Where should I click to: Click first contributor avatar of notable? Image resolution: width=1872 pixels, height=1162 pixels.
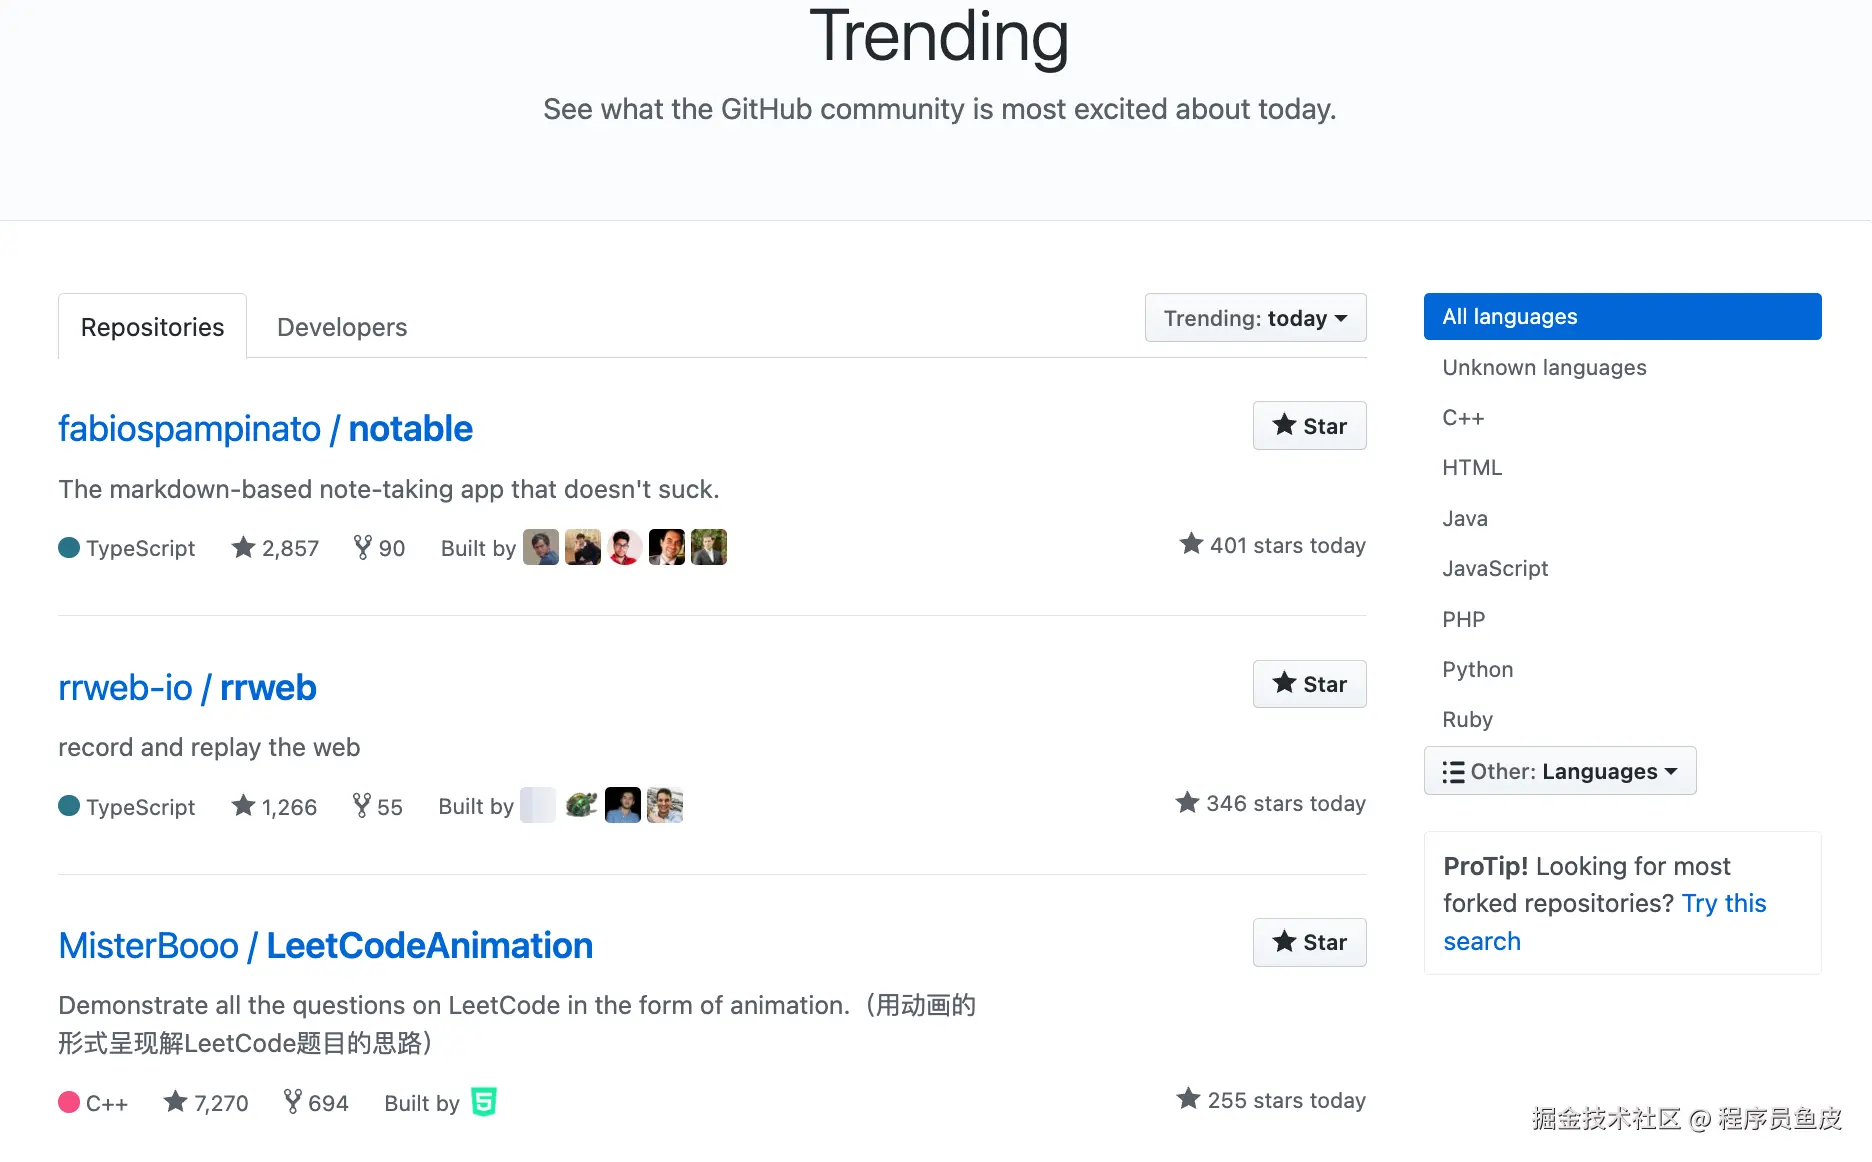(540, 547)
